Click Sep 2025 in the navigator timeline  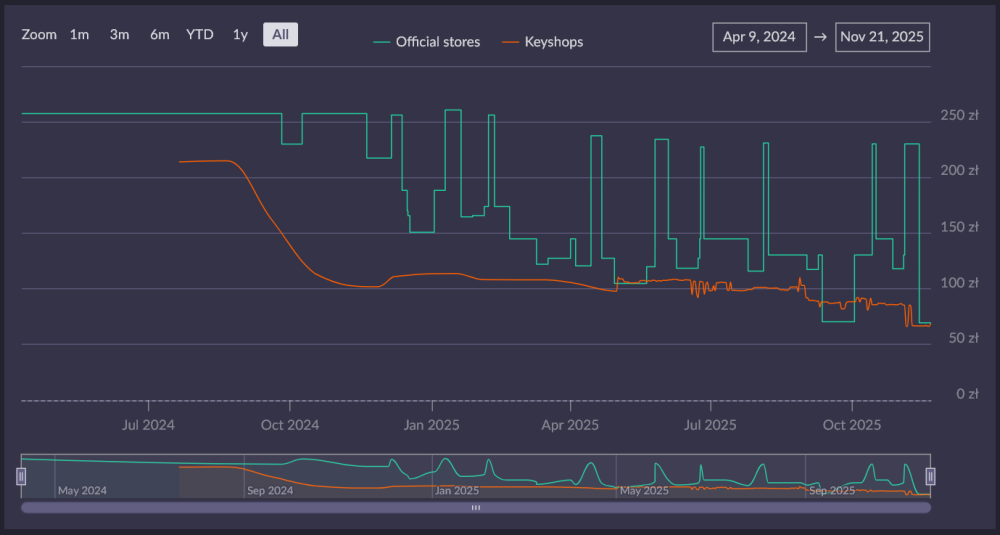(x=832, y=491)
